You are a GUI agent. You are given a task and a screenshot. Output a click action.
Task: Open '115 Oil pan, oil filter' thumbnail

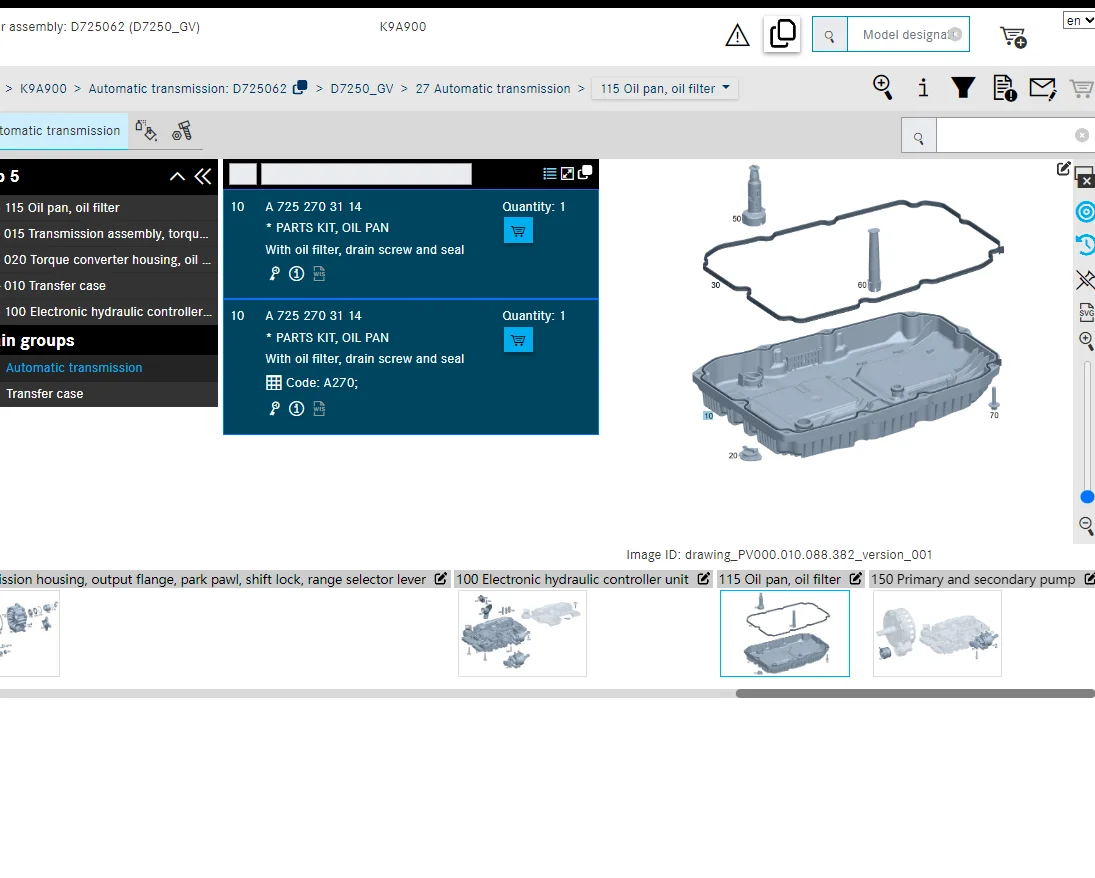click(785, 633)
